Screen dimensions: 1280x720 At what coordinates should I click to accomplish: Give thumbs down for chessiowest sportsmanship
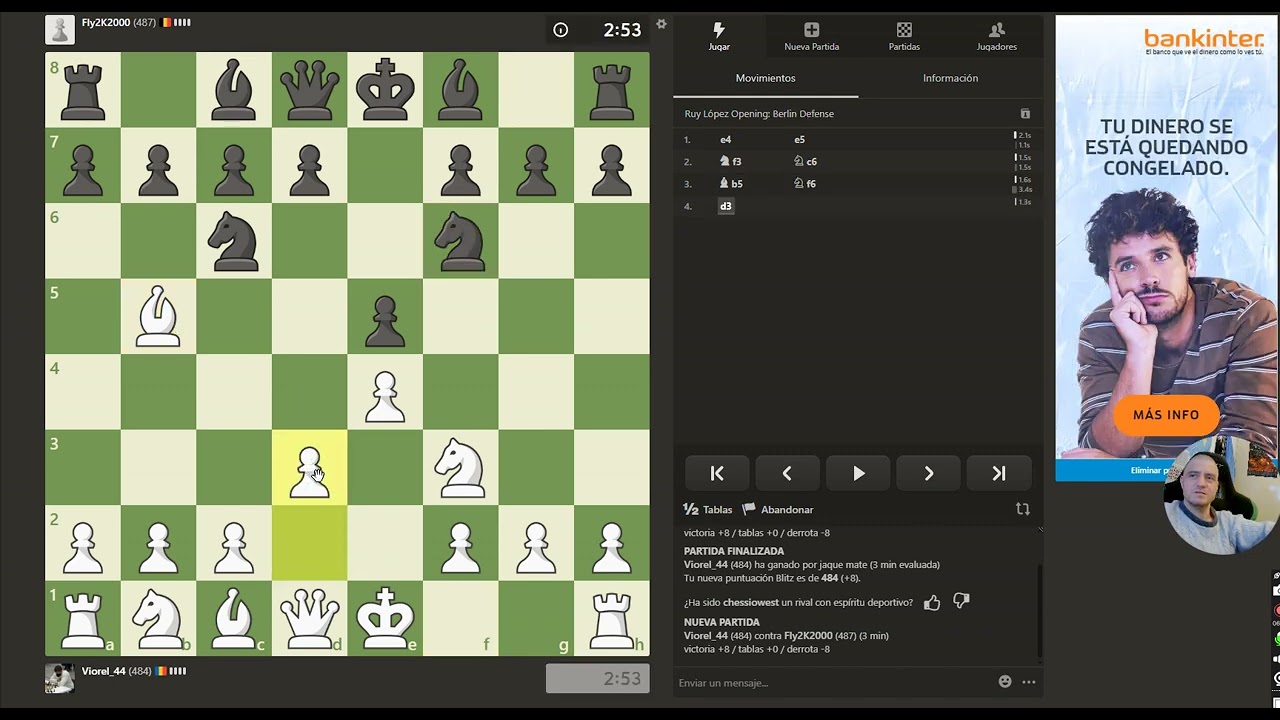(961, 602)
